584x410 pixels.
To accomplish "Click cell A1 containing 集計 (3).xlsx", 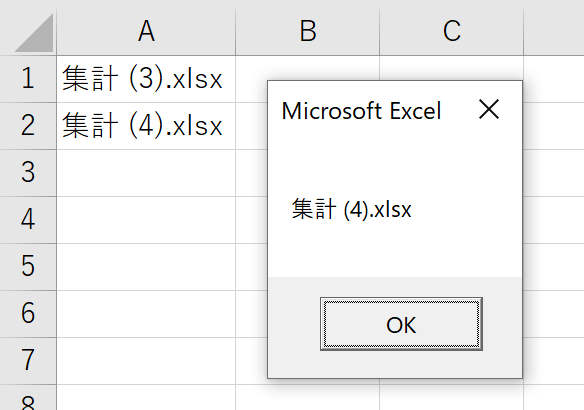I will click(x=146, y=79).
